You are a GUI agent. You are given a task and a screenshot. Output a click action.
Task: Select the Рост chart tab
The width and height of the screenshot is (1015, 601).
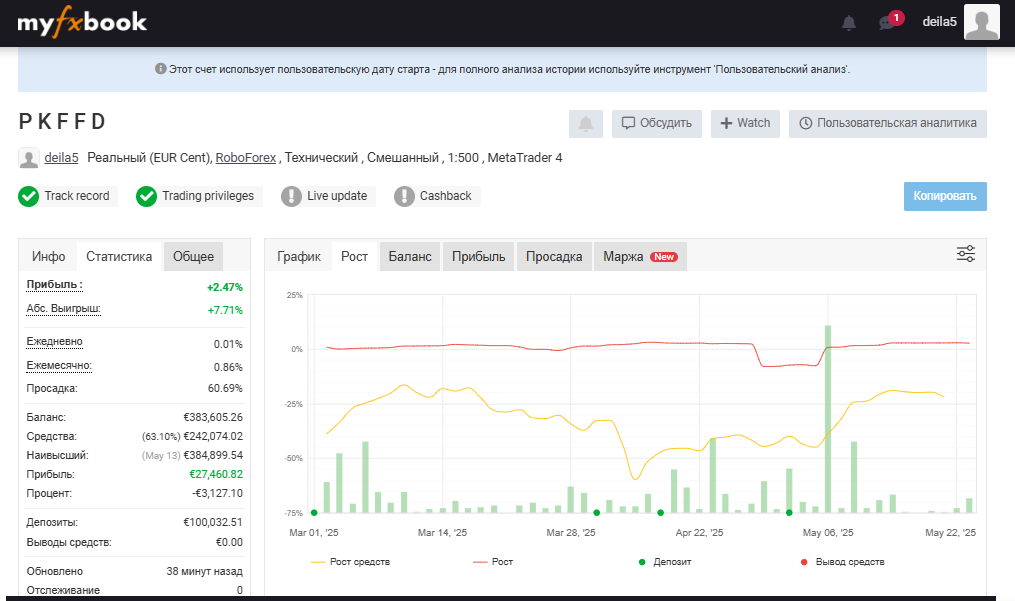click(x=355, y=256)
